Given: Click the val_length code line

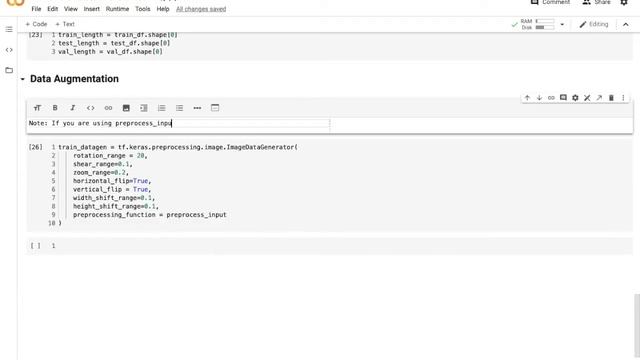Looking at the screenshot, I should [110, 52].
